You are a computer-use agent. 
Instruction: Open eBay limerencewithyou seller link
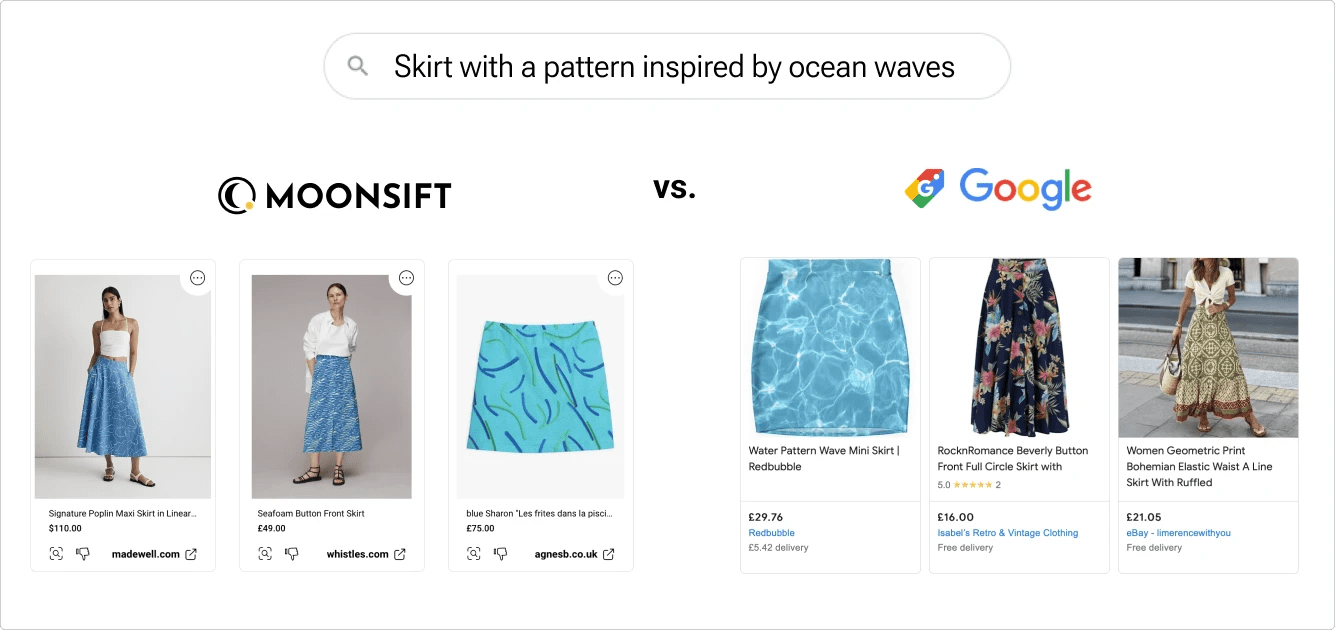[1178, 533]
